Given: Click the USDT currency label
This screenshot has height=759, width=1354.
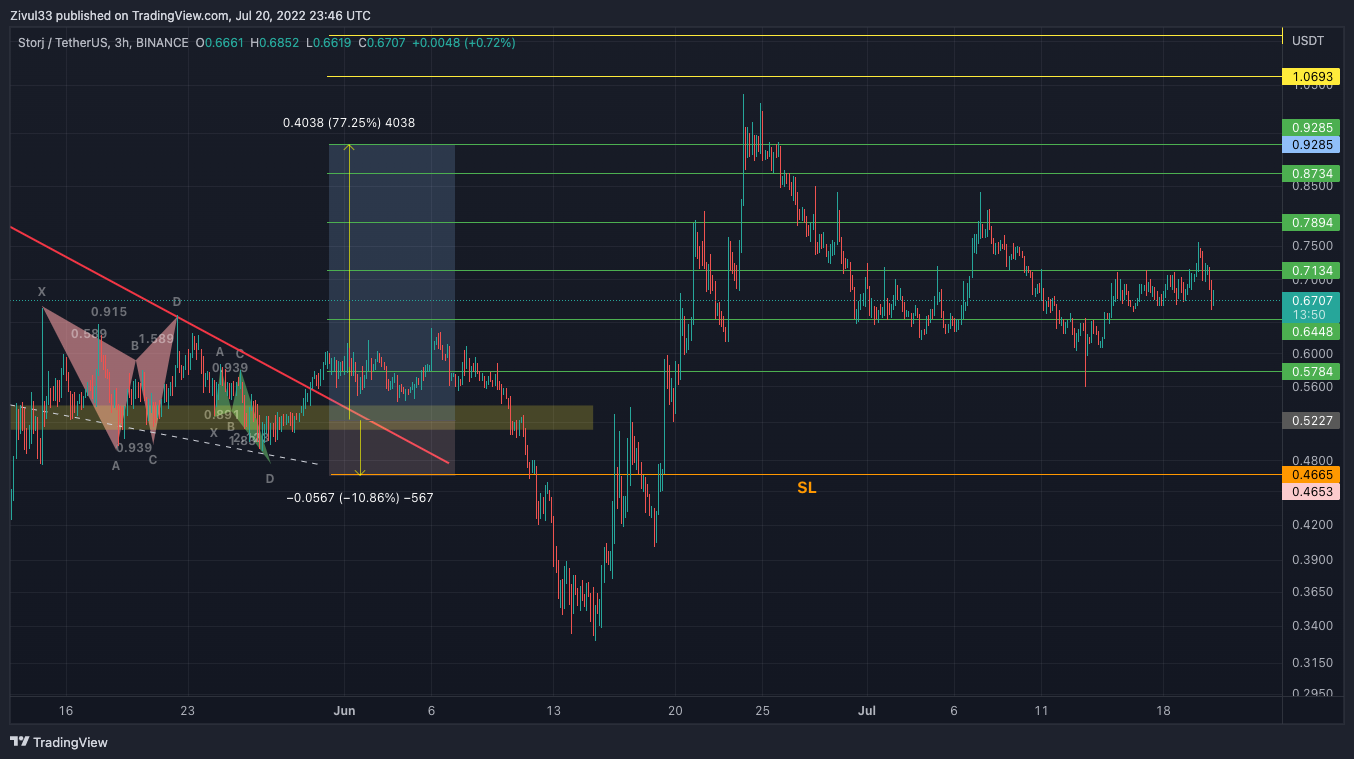Looking at the screenshot, I should pos(1308,41).
